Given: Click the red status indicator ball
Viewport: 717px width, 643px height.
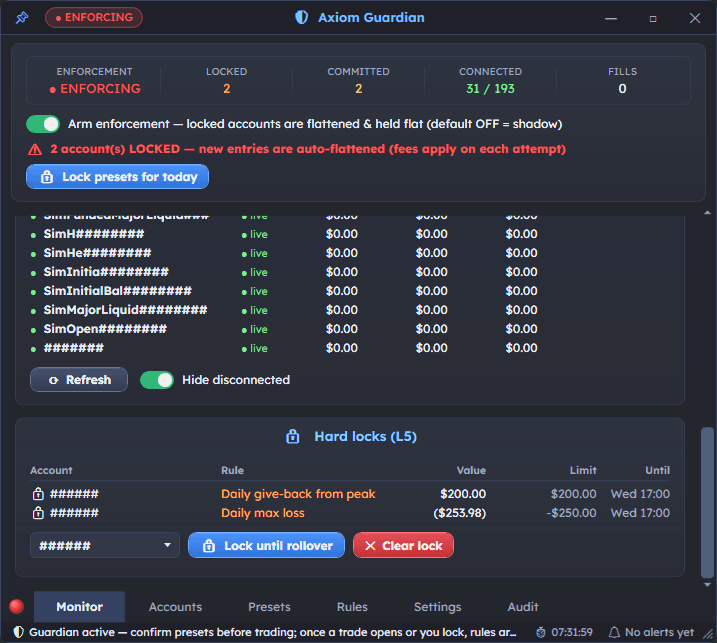Looking at the screenshot, I should tap(16, 606).
